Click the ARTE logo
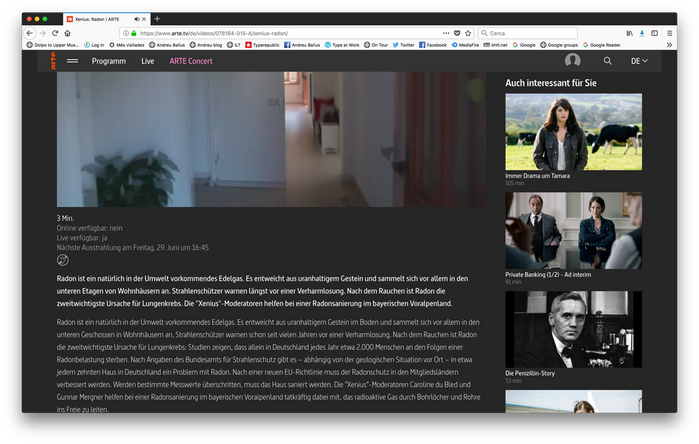Viewport: 699px width, 444px height. point(53,61)
